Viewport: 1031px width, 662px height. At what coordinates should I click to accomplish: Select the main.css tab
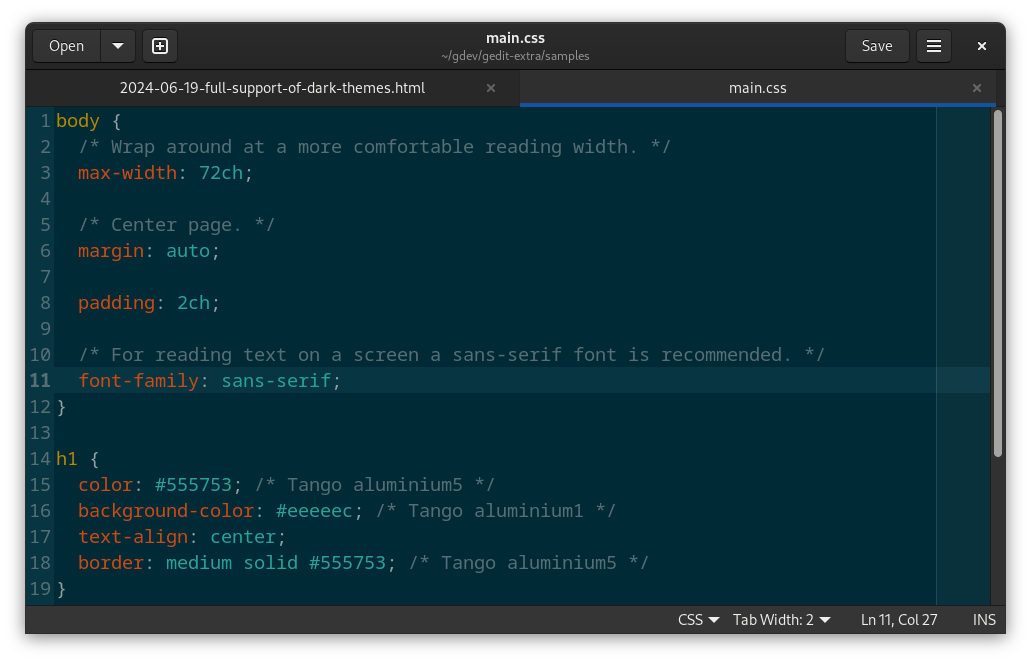(x=757, y=88)
